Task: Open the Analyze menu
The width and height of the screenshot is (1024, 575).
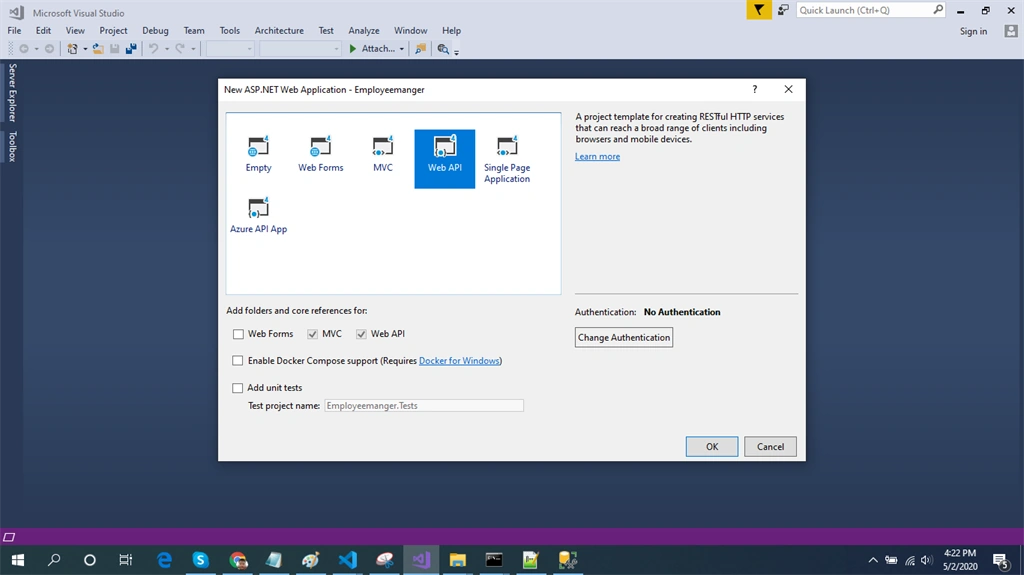Action: [364, 31]
